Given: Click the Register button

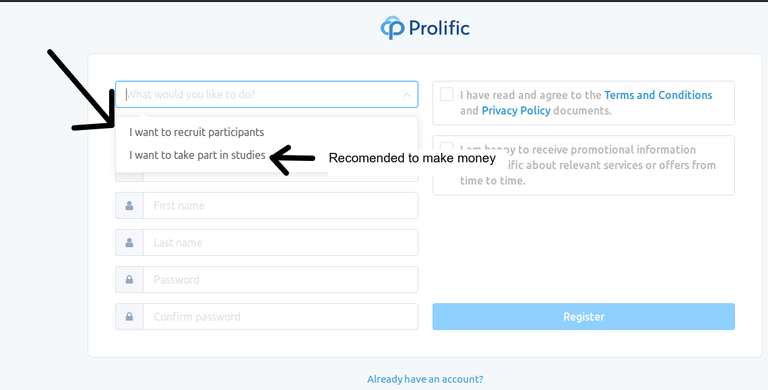Looking at the screenshot, I should (x=583, y=317).
